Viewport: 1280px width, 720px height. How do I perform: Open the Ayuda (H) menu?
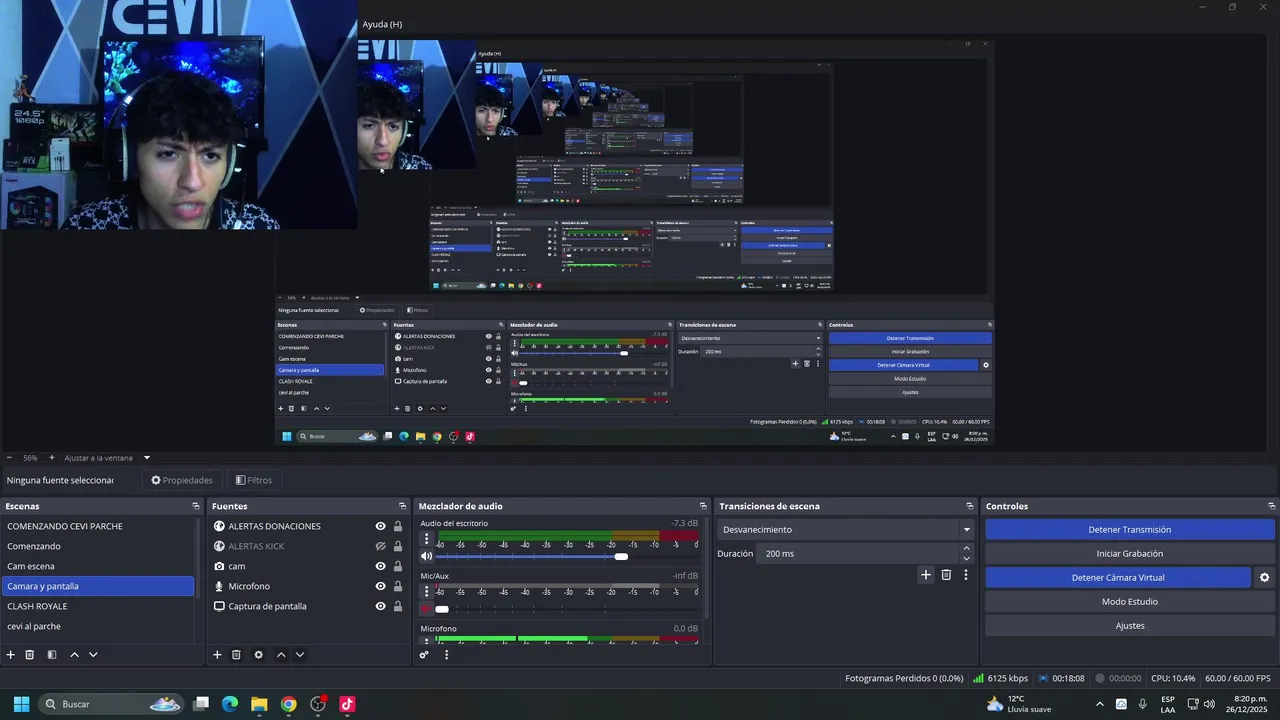click(x=382, y=24)
